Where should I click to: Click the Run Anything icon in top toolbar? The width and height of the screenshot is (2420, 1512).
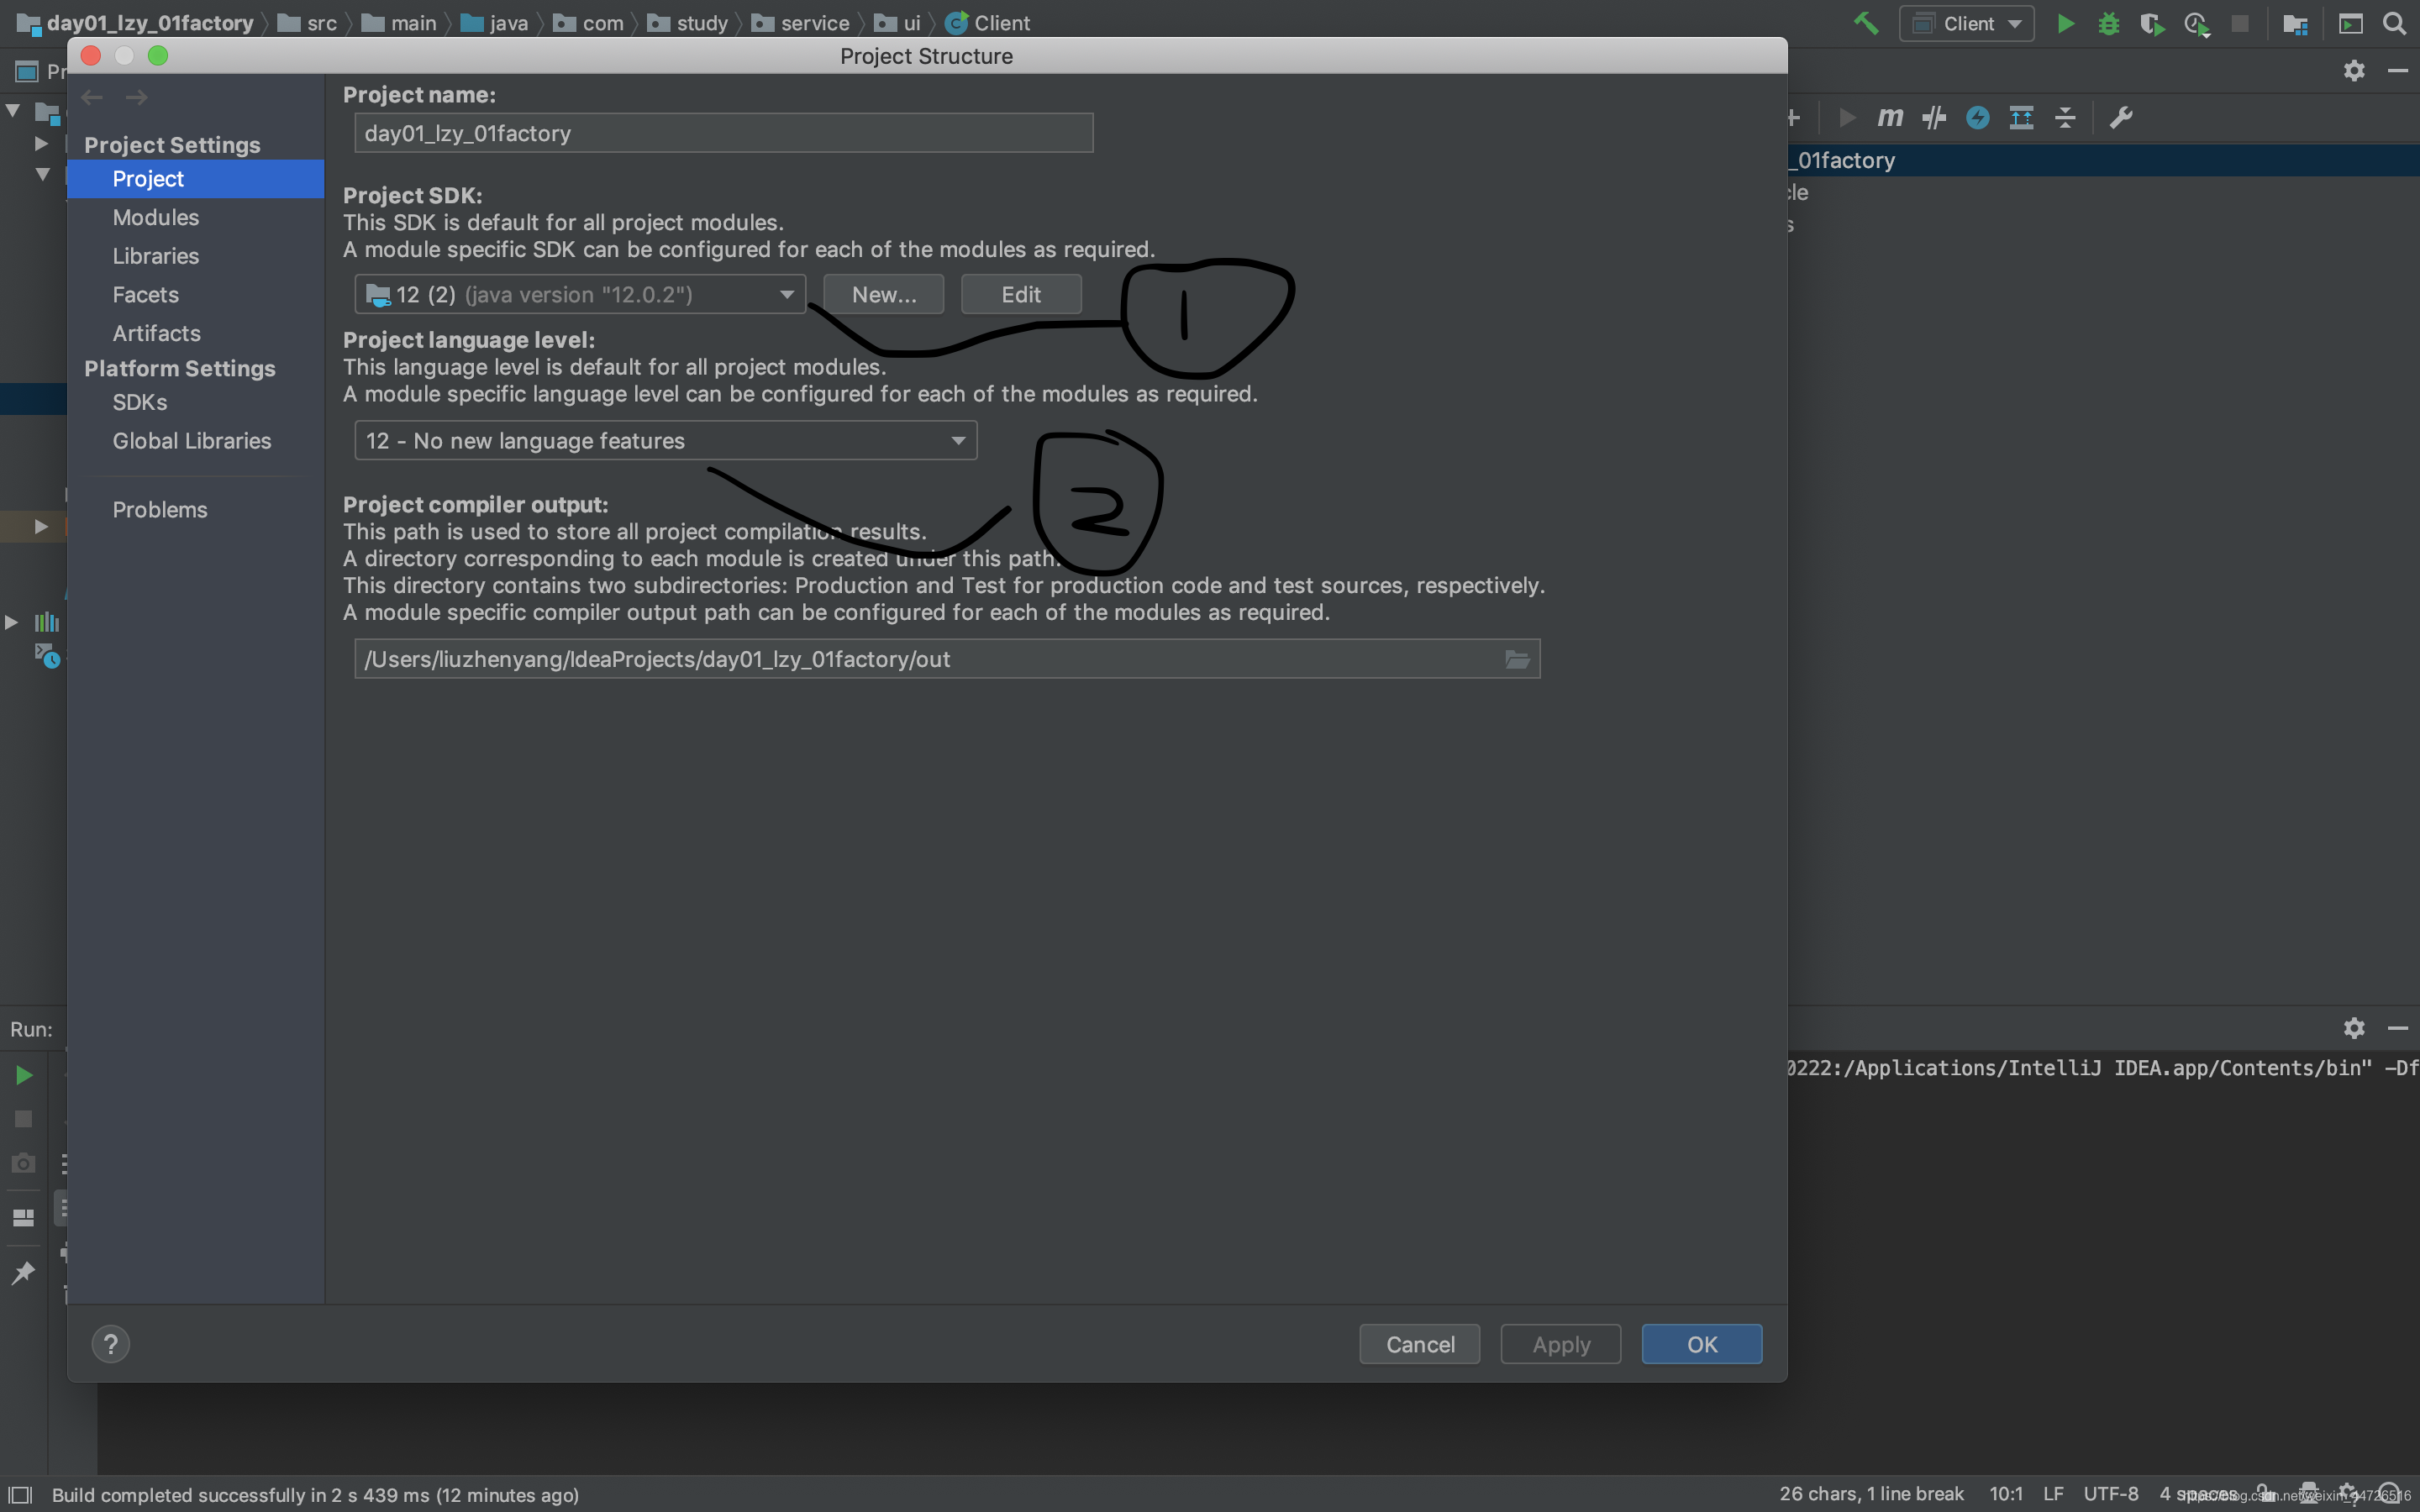(2351, 23)
